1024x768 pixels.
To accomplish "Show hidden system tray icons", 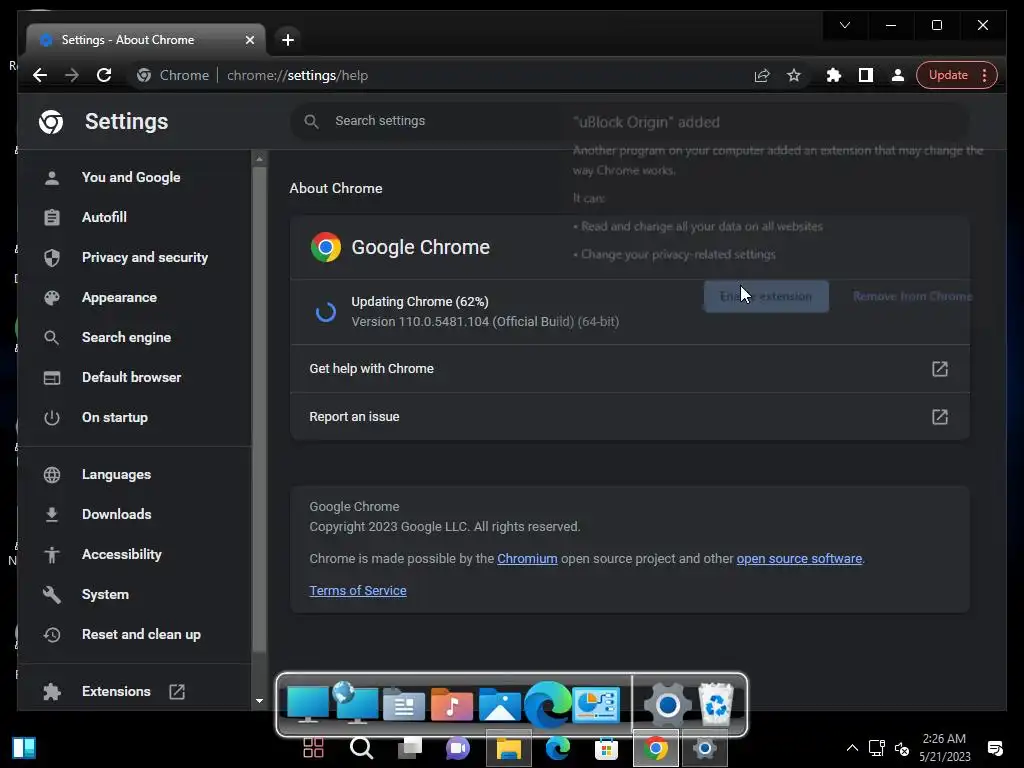I will click(852, 748).
